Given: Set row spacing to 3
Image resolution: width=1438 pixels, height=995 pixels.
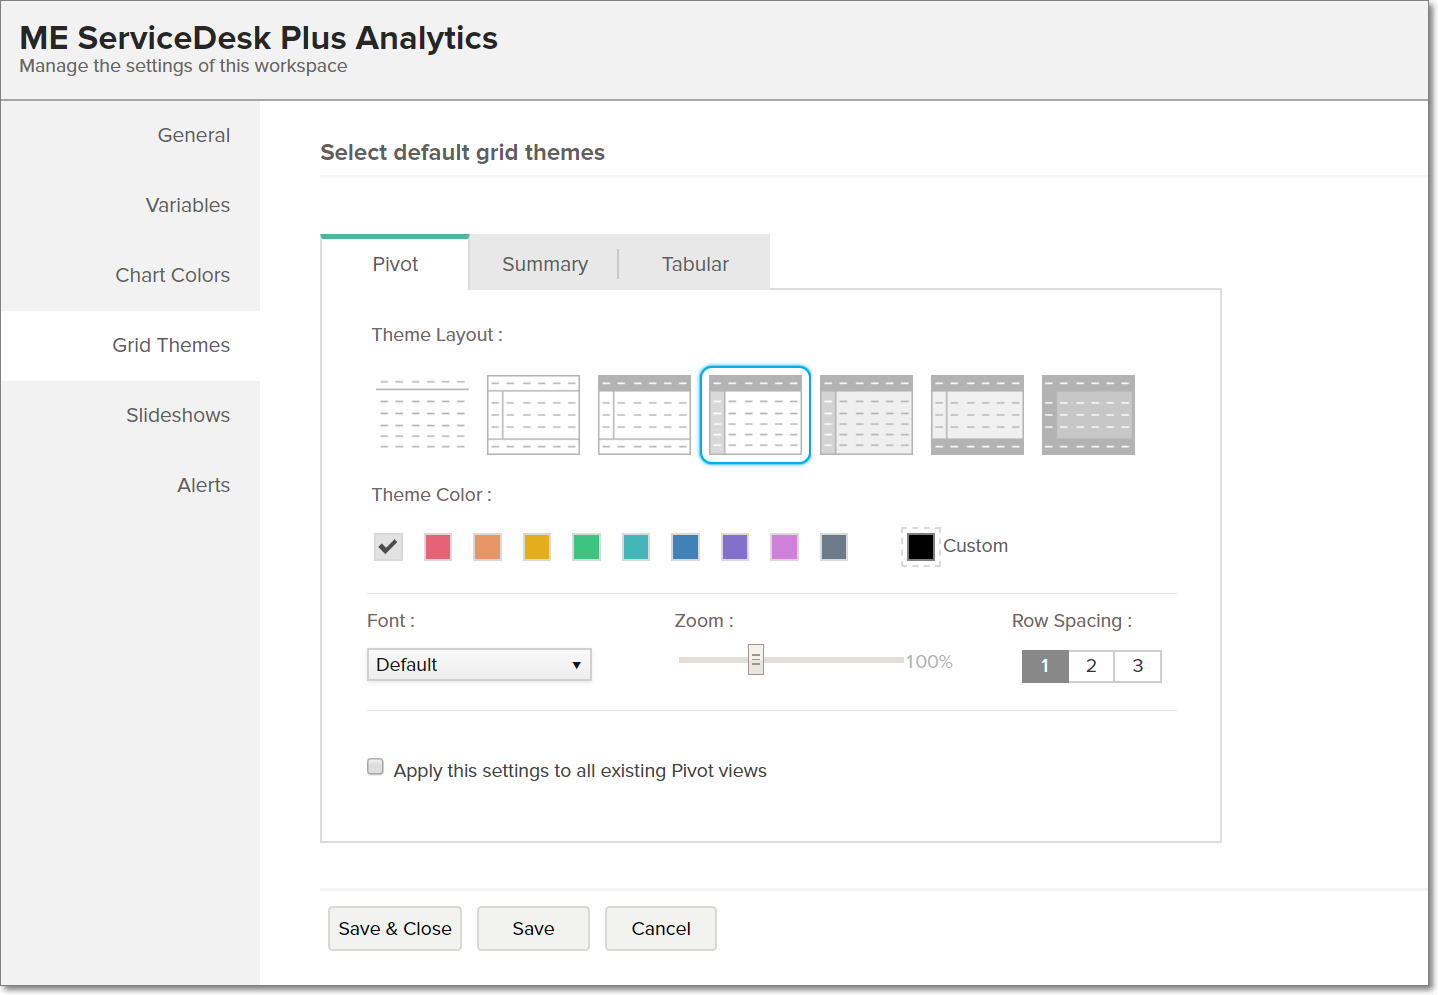Looking at the screenshot, I should (1137, 666).
